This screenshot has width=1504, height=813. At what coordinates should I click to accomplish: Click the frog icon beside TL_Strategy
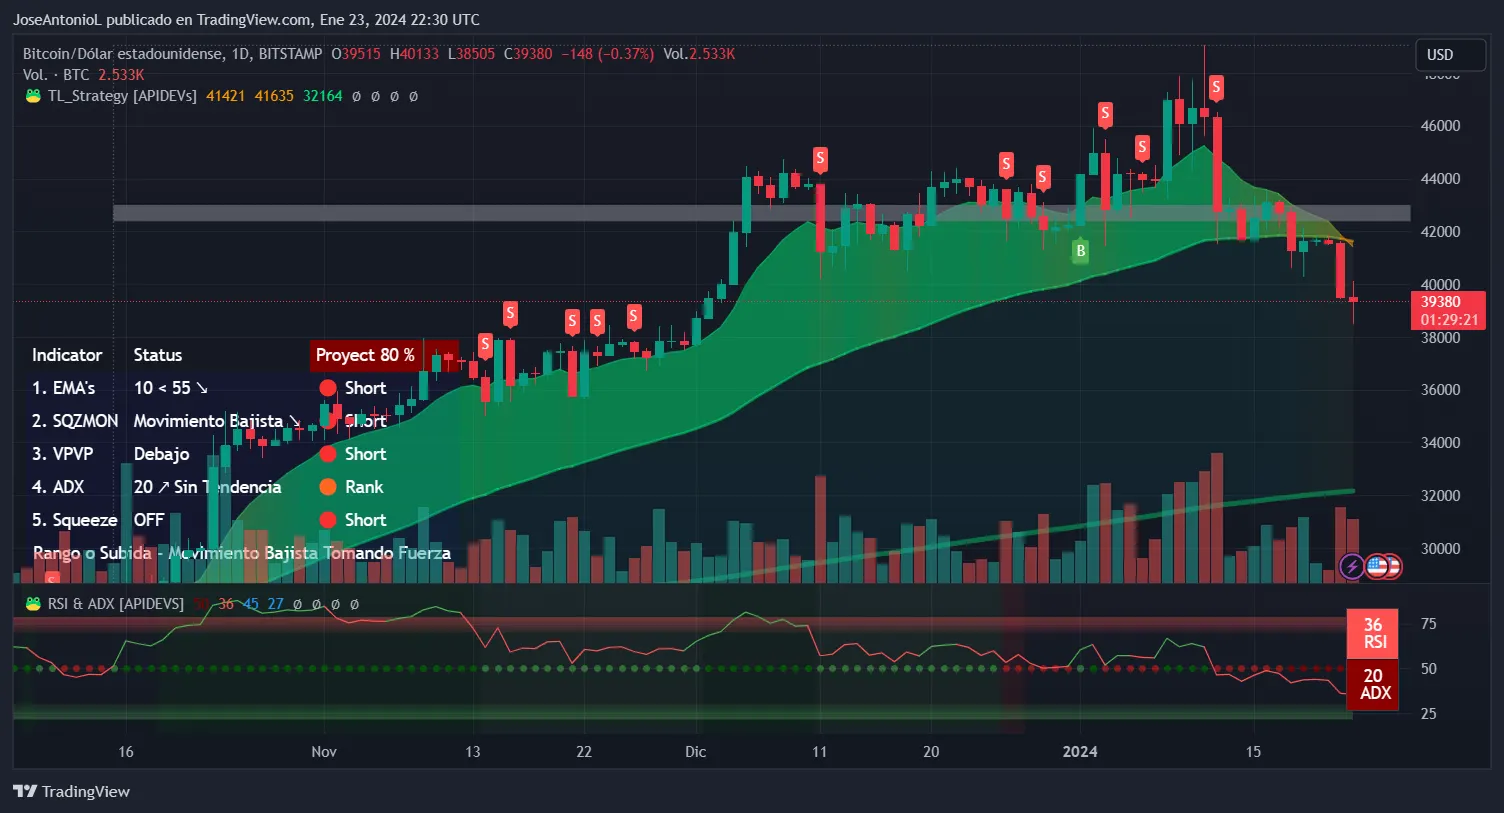point(33,96)
